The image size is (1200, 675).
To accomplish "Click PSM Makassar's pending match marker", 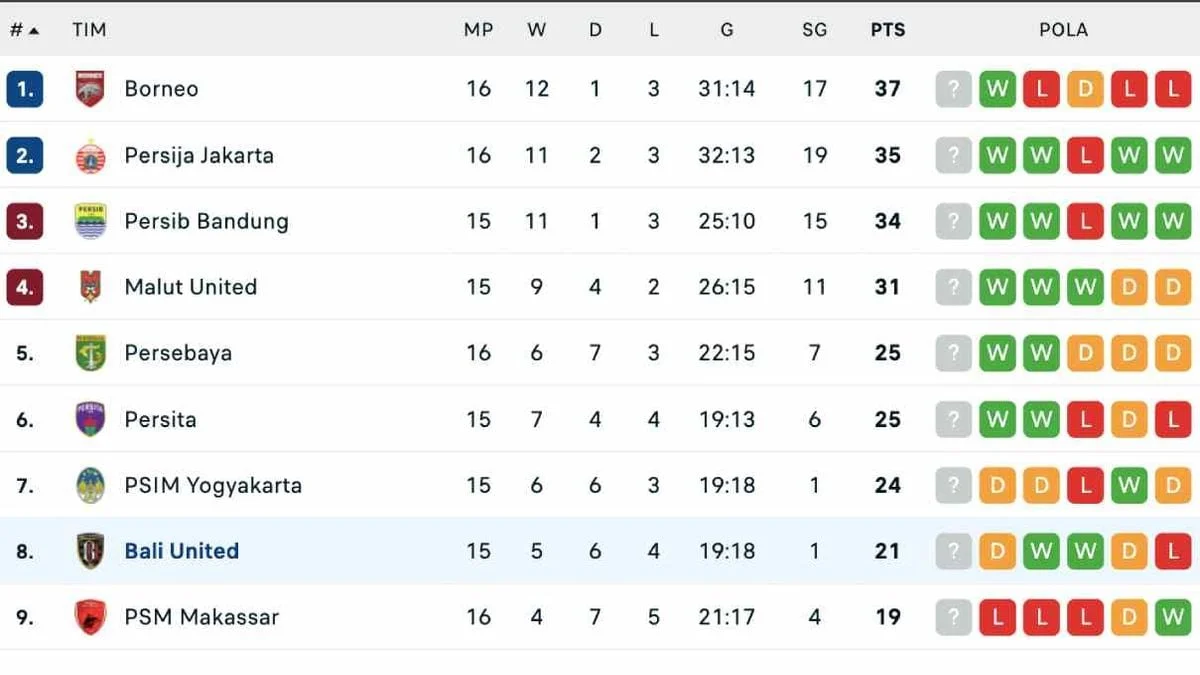I will (x=953, y=617).
